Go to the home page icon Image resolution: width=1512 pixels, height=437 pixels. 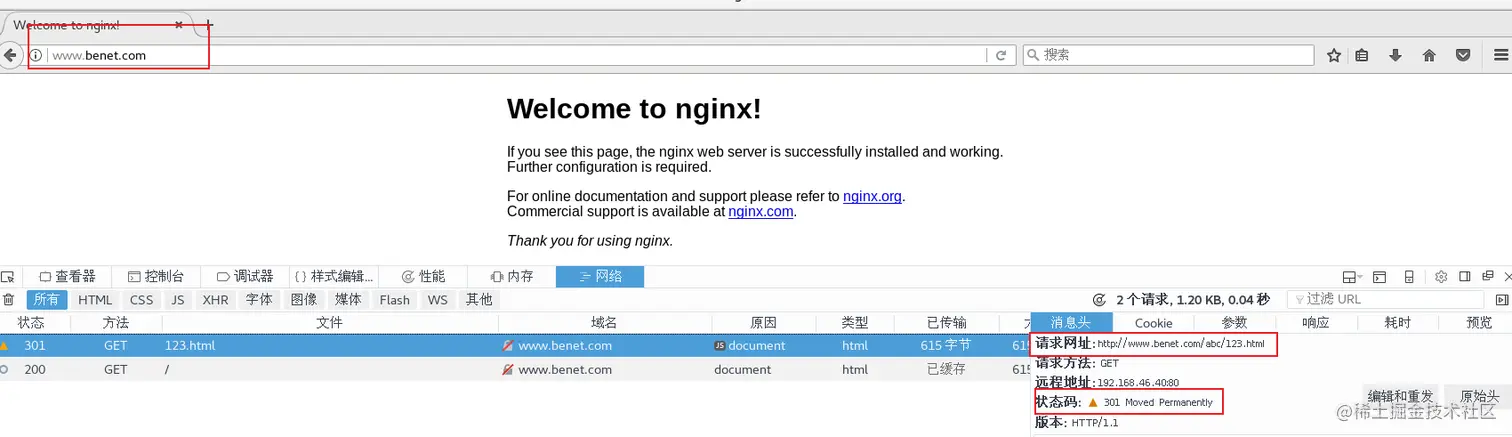[x=1429, y=56]
